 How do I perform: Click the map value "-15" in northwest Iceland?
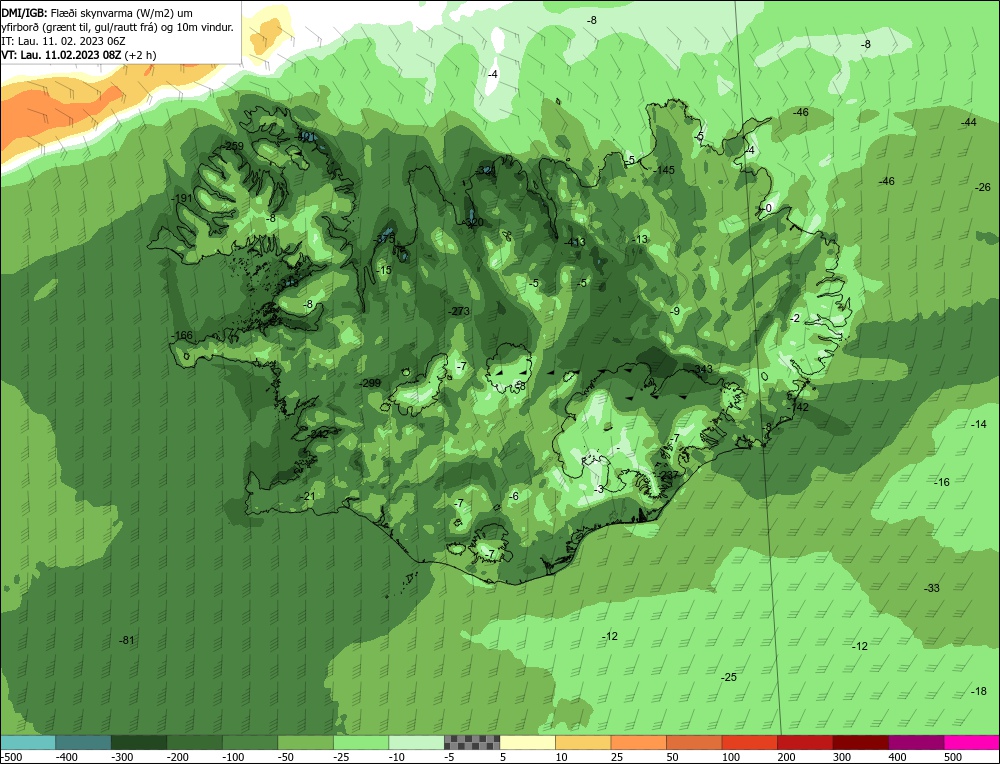pos(384,270)
